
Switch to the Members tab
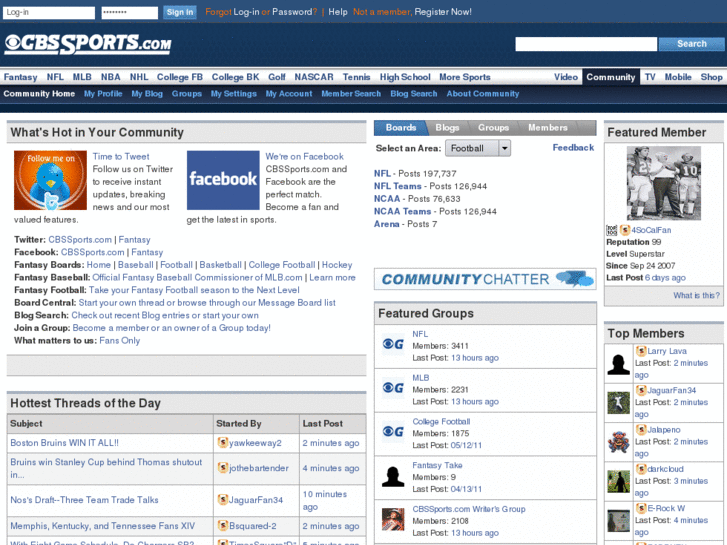pyautogui.click(x=548, y=128)
